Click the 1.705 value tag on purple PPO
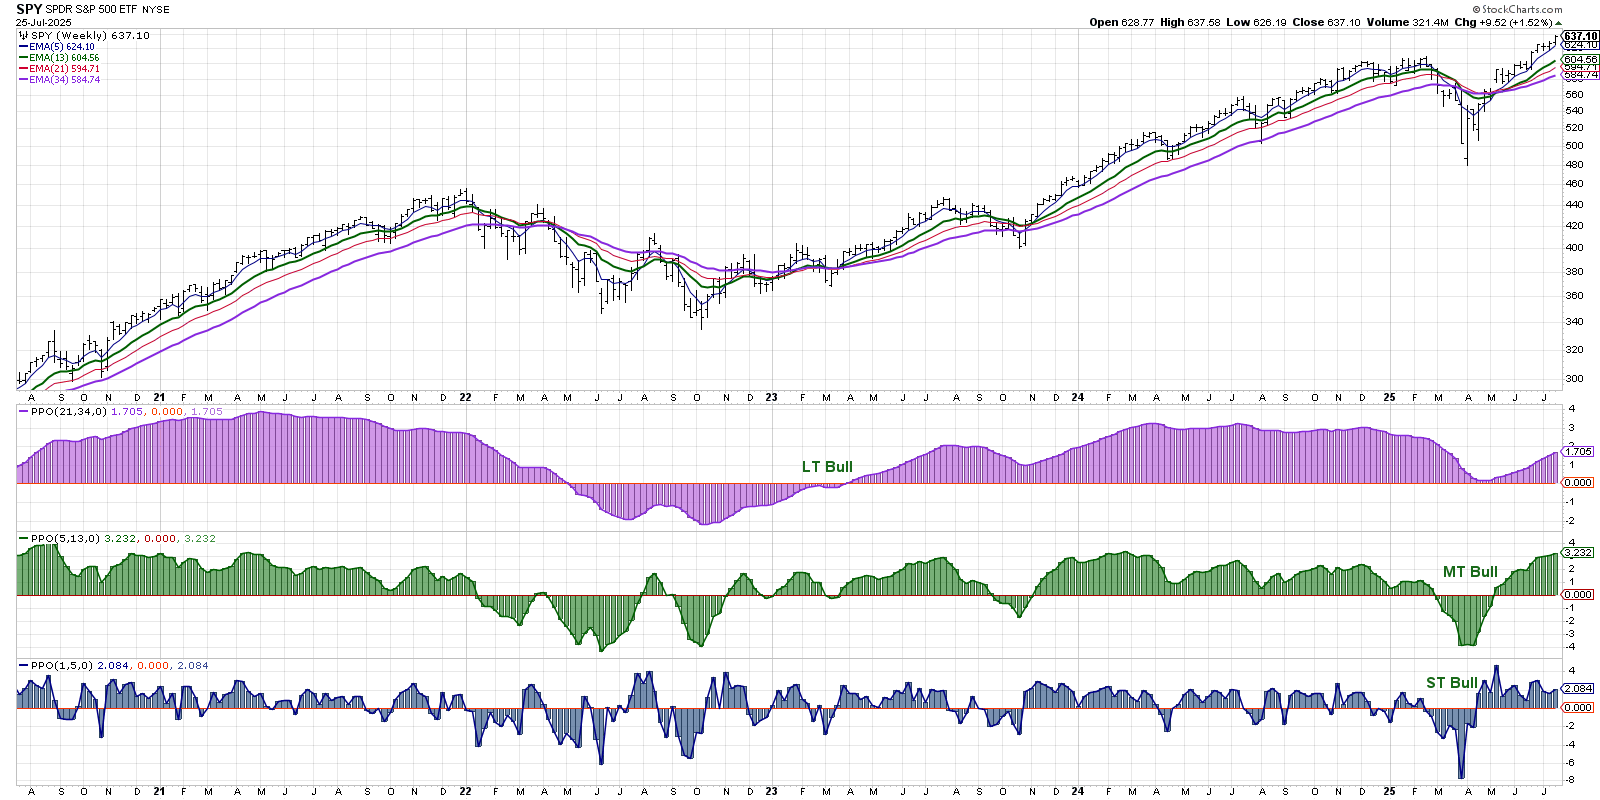Viewport: 1600px width, 800px height. click(x=1578, y=452)
